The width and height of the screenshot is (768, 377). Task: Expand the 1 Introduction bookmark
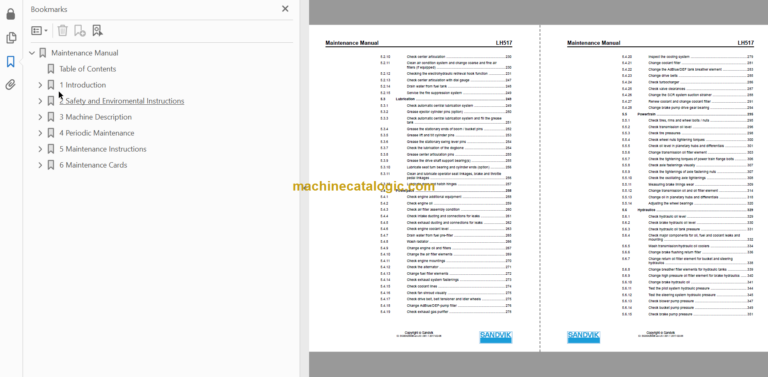point(40,85)
